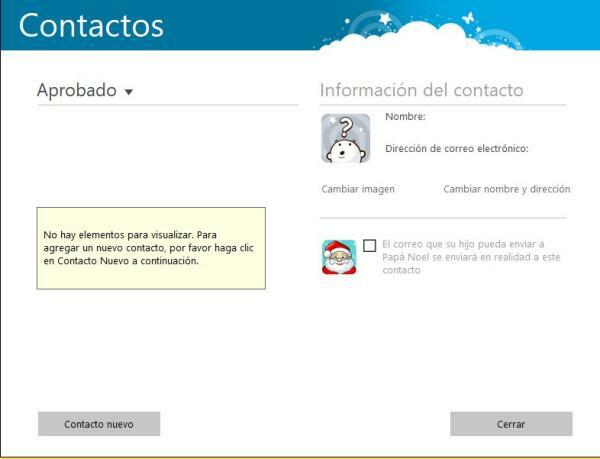Click the Santa Claus icon
Image resolution: width=600 pixels, height=459 pixels.
(339, 257)
